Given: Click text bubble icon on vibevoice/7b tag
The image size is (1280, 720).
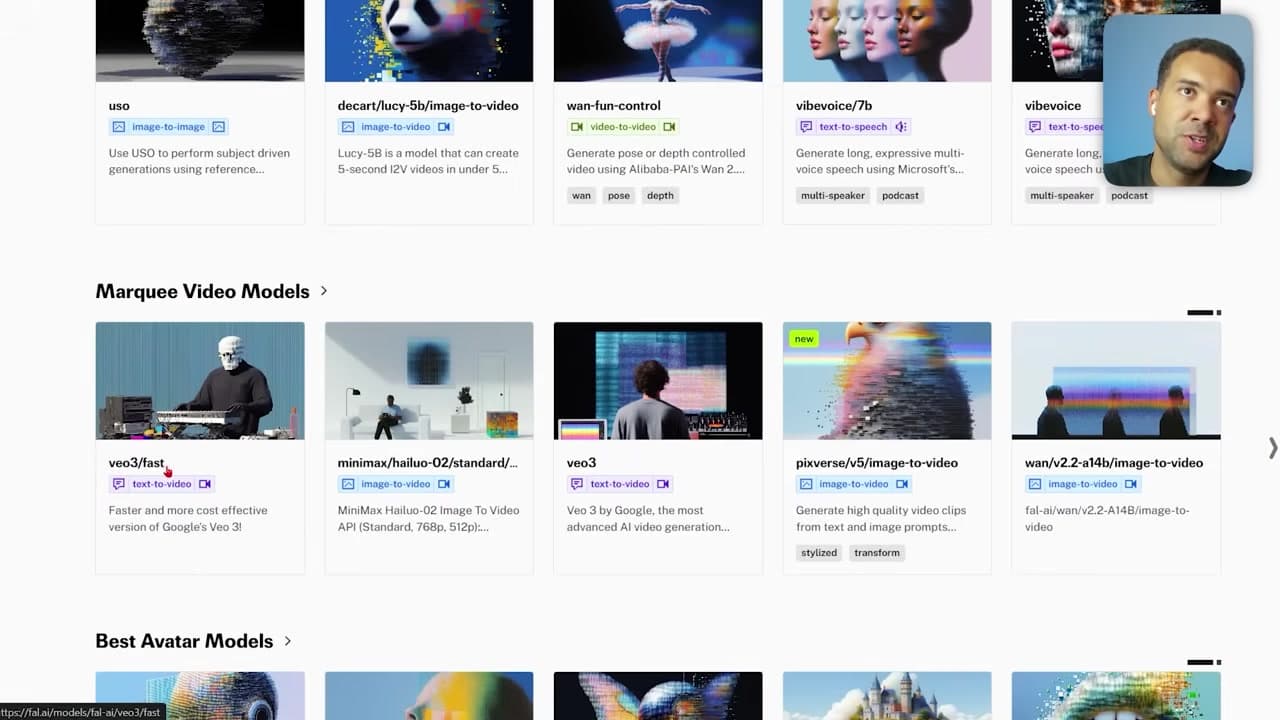Looking at the screenshot, I should point(806,127).
